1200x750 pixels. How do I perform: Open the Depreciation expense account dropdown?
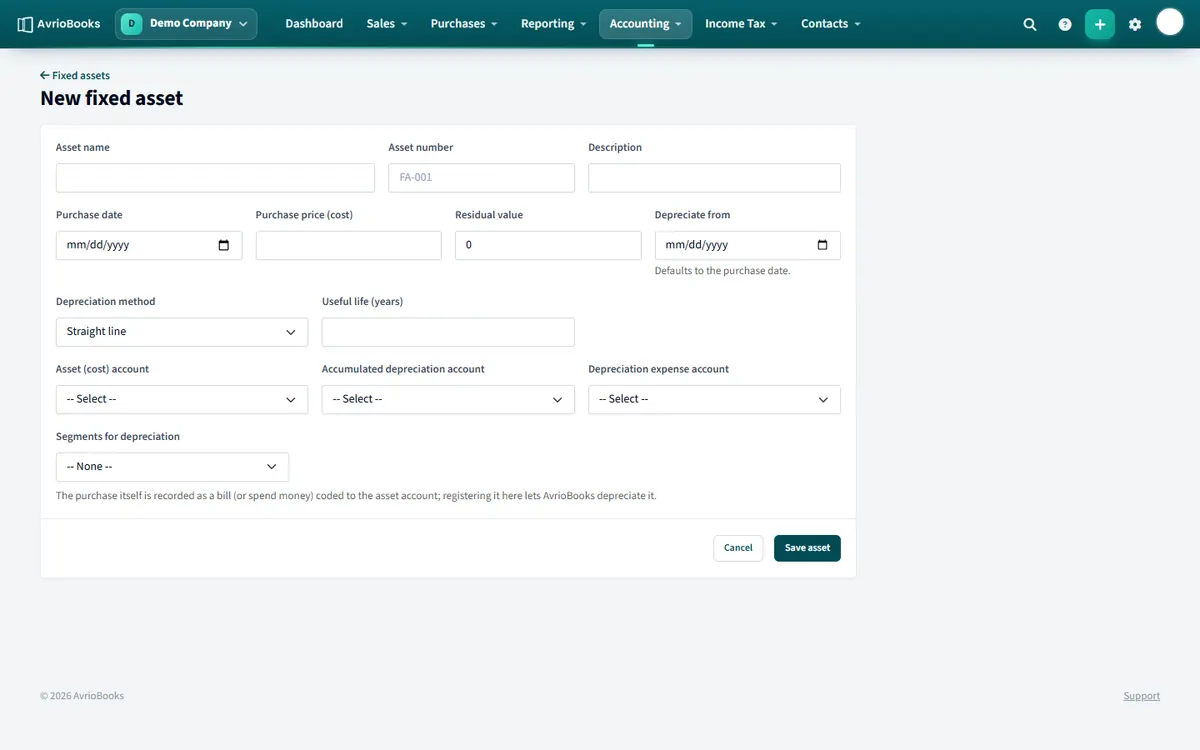[714, 399]
